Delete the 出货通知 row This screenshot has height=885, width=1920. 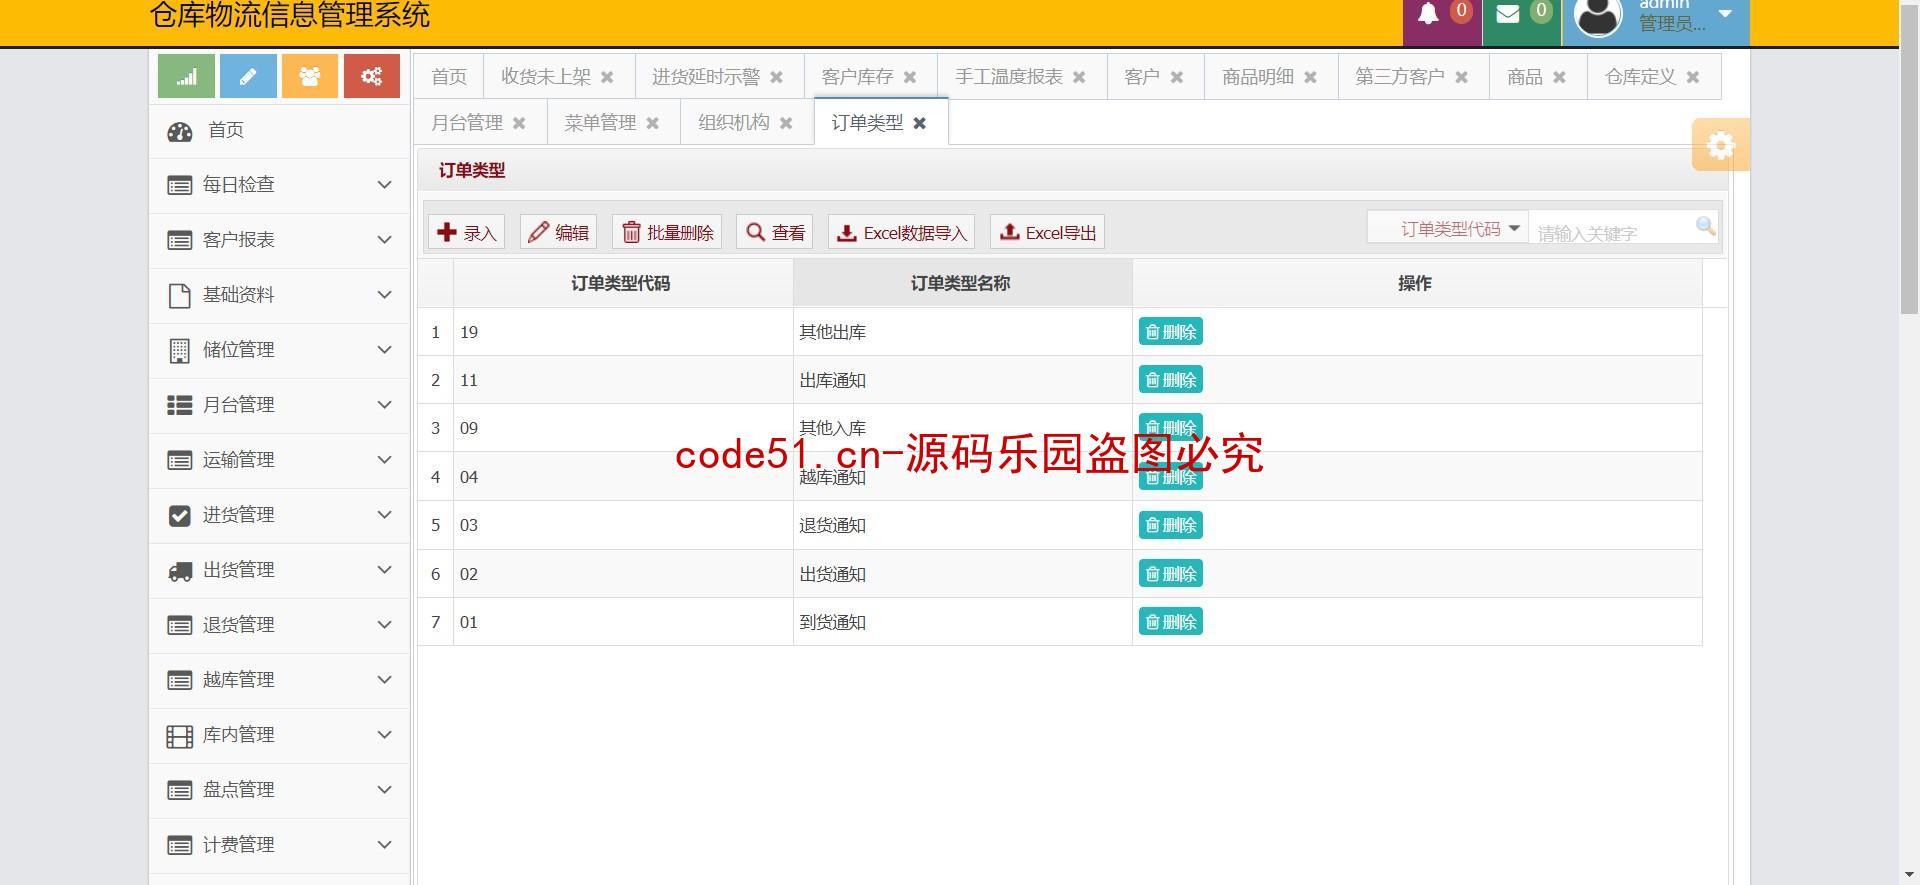1170,574
